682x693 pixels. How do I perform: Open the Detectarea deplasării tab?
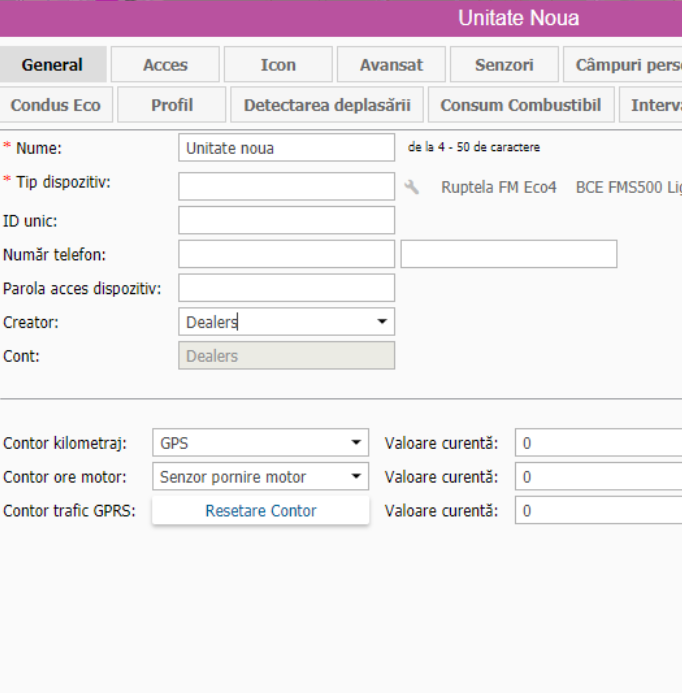pos(327,105)
